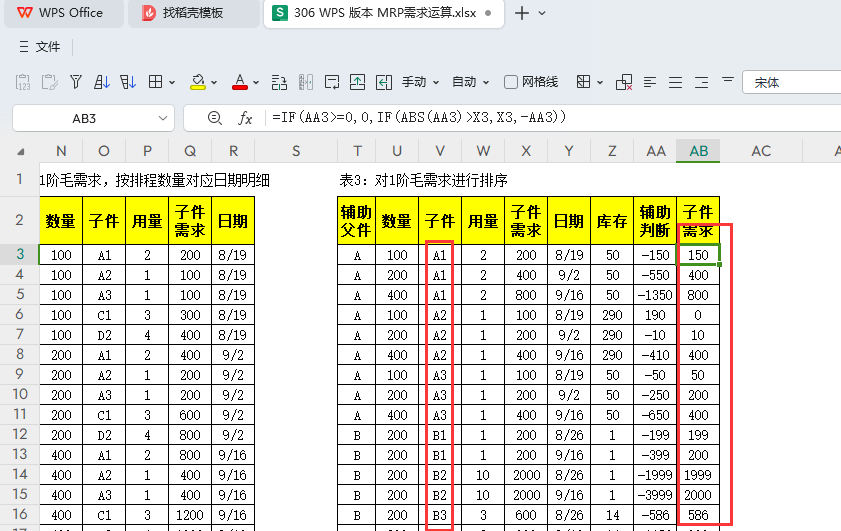Select column header AC
841x531 pixels.
(761, 151)
